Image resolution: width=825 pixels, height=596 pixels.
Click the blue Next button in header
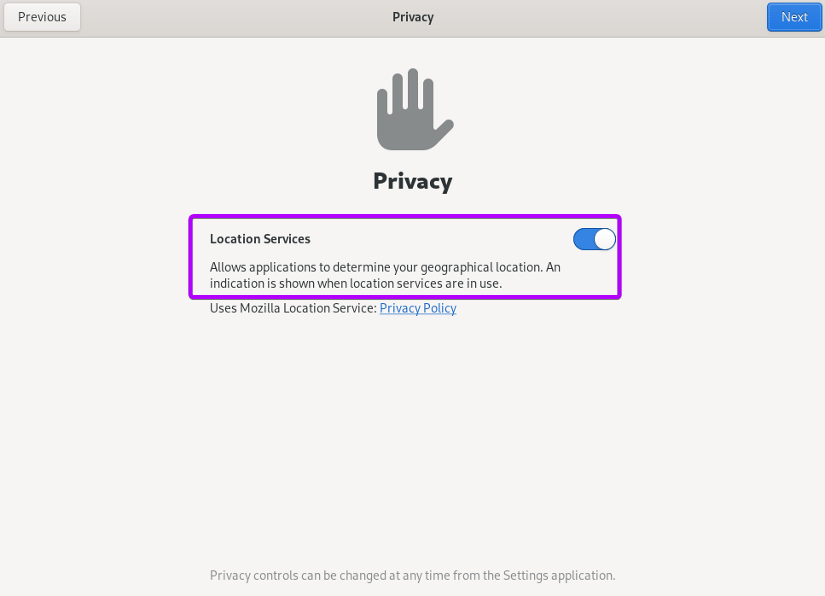click(794, 17)
